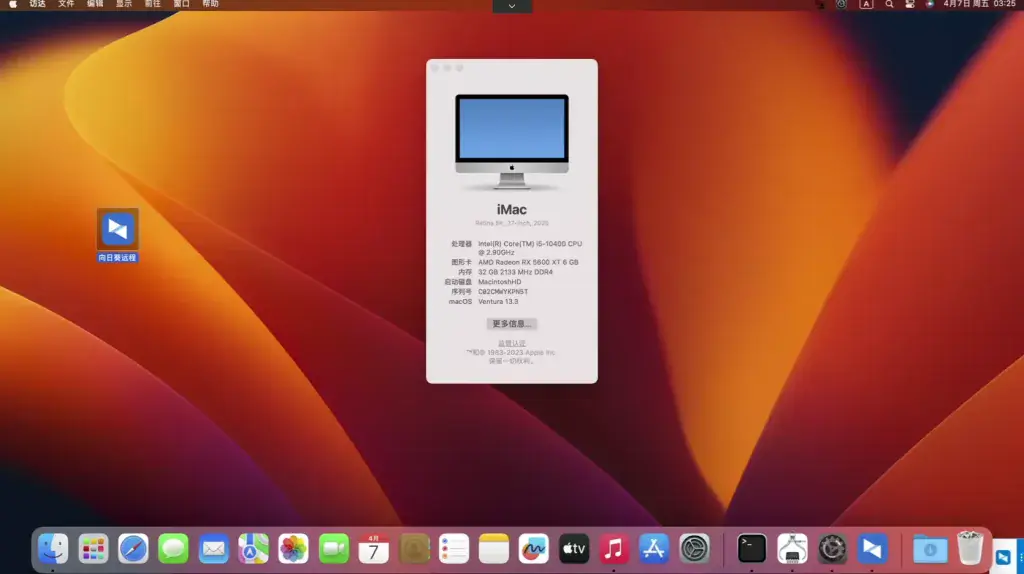Open the Mail app in Dock
Image resolution: width=1024 pixels, height=574 pixels.
(x=214, y=549)
